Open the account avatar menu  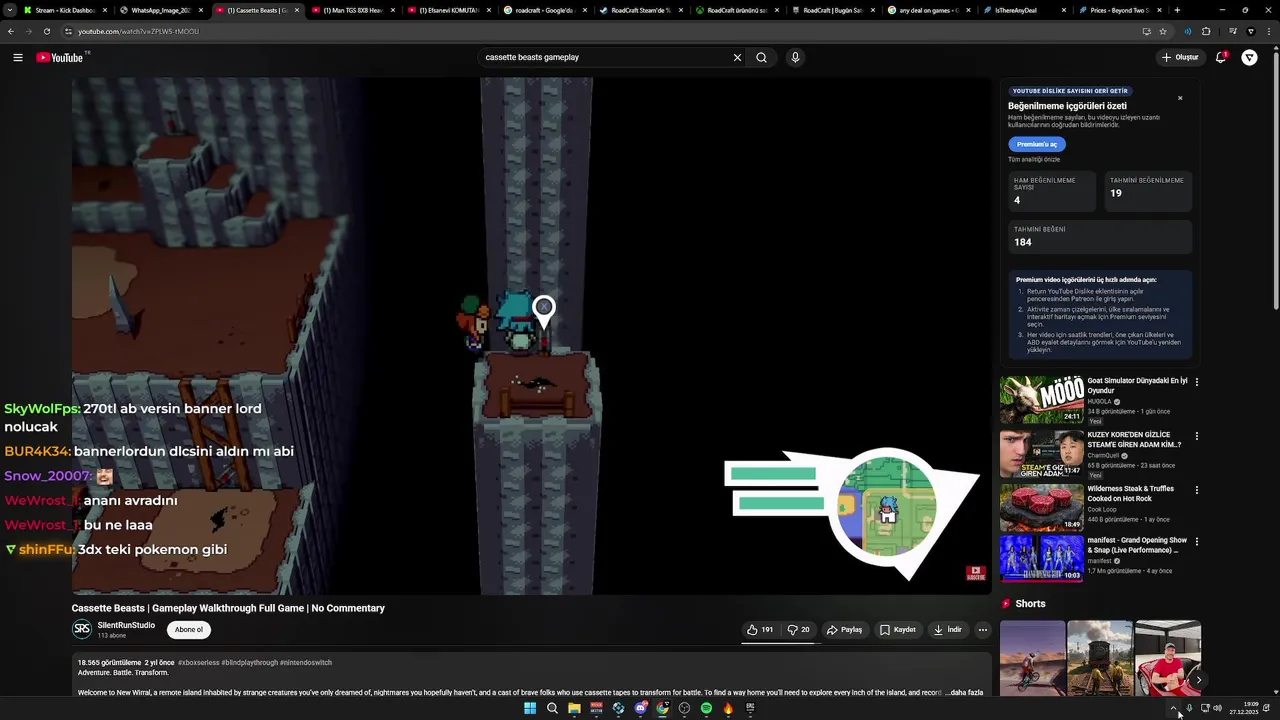1249,57
